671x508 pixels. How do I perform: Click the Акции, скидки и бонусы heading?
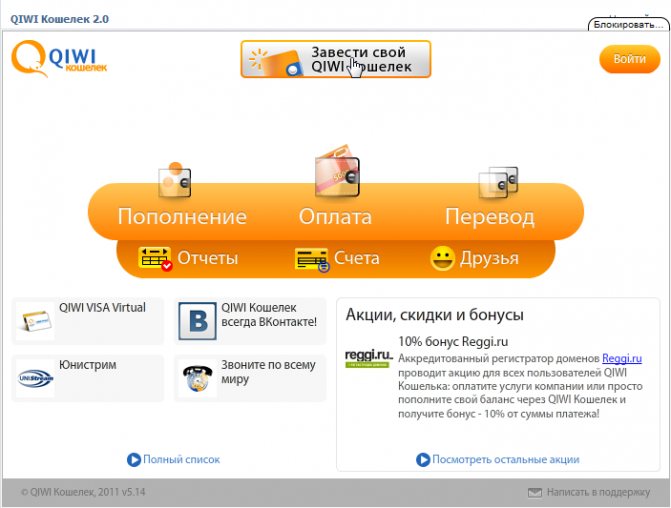pos(434,315)
